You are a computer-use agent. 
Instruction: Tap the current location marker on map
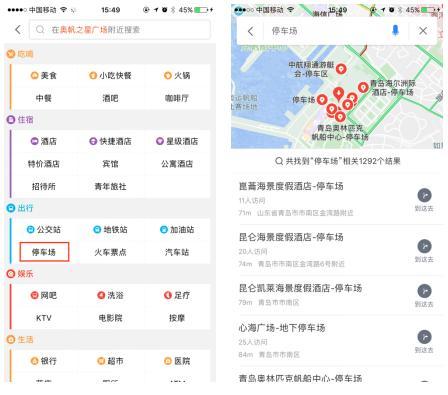pyautogui.click(x=338, y=94)
